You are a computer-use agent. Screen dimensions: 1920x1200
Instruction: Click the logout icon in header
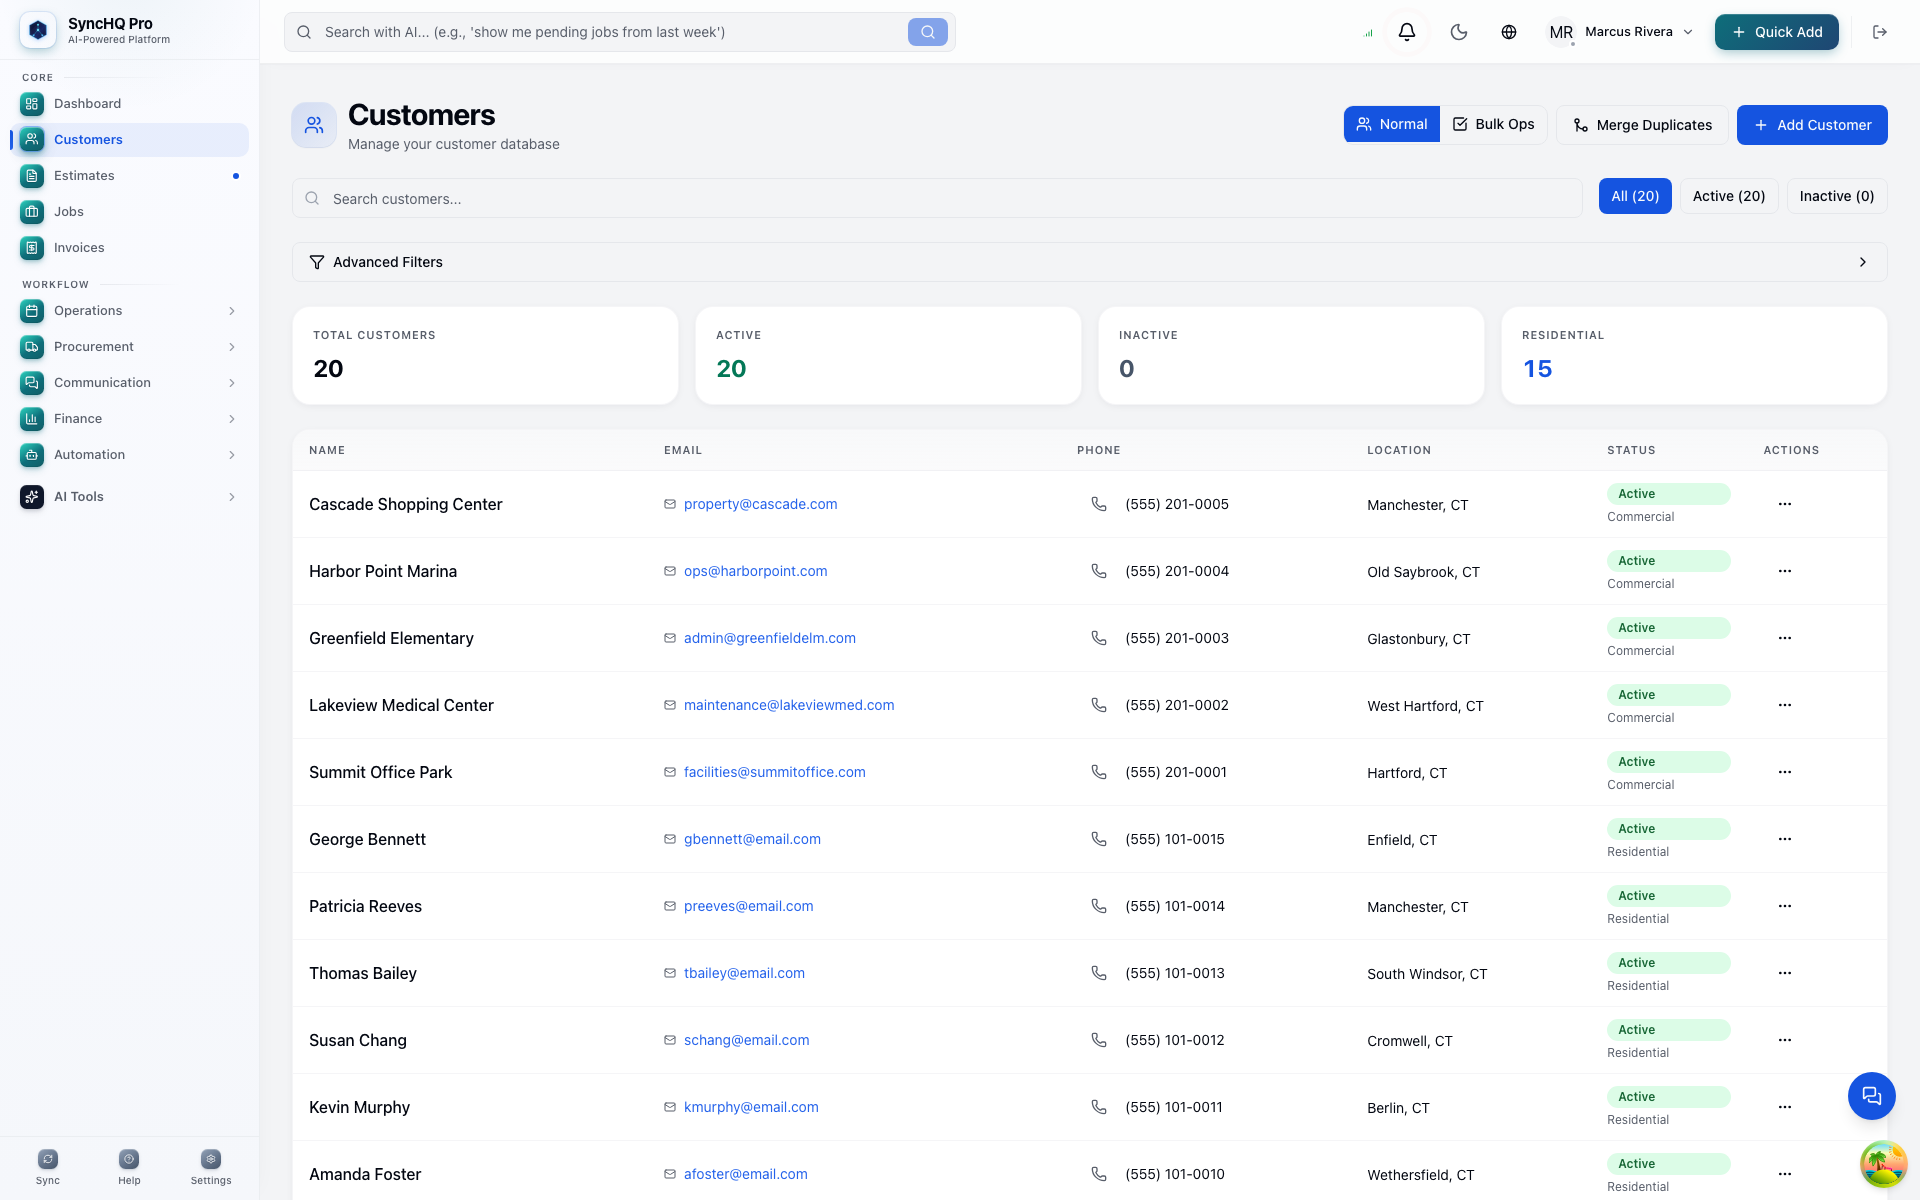(x=1880, y=32)
